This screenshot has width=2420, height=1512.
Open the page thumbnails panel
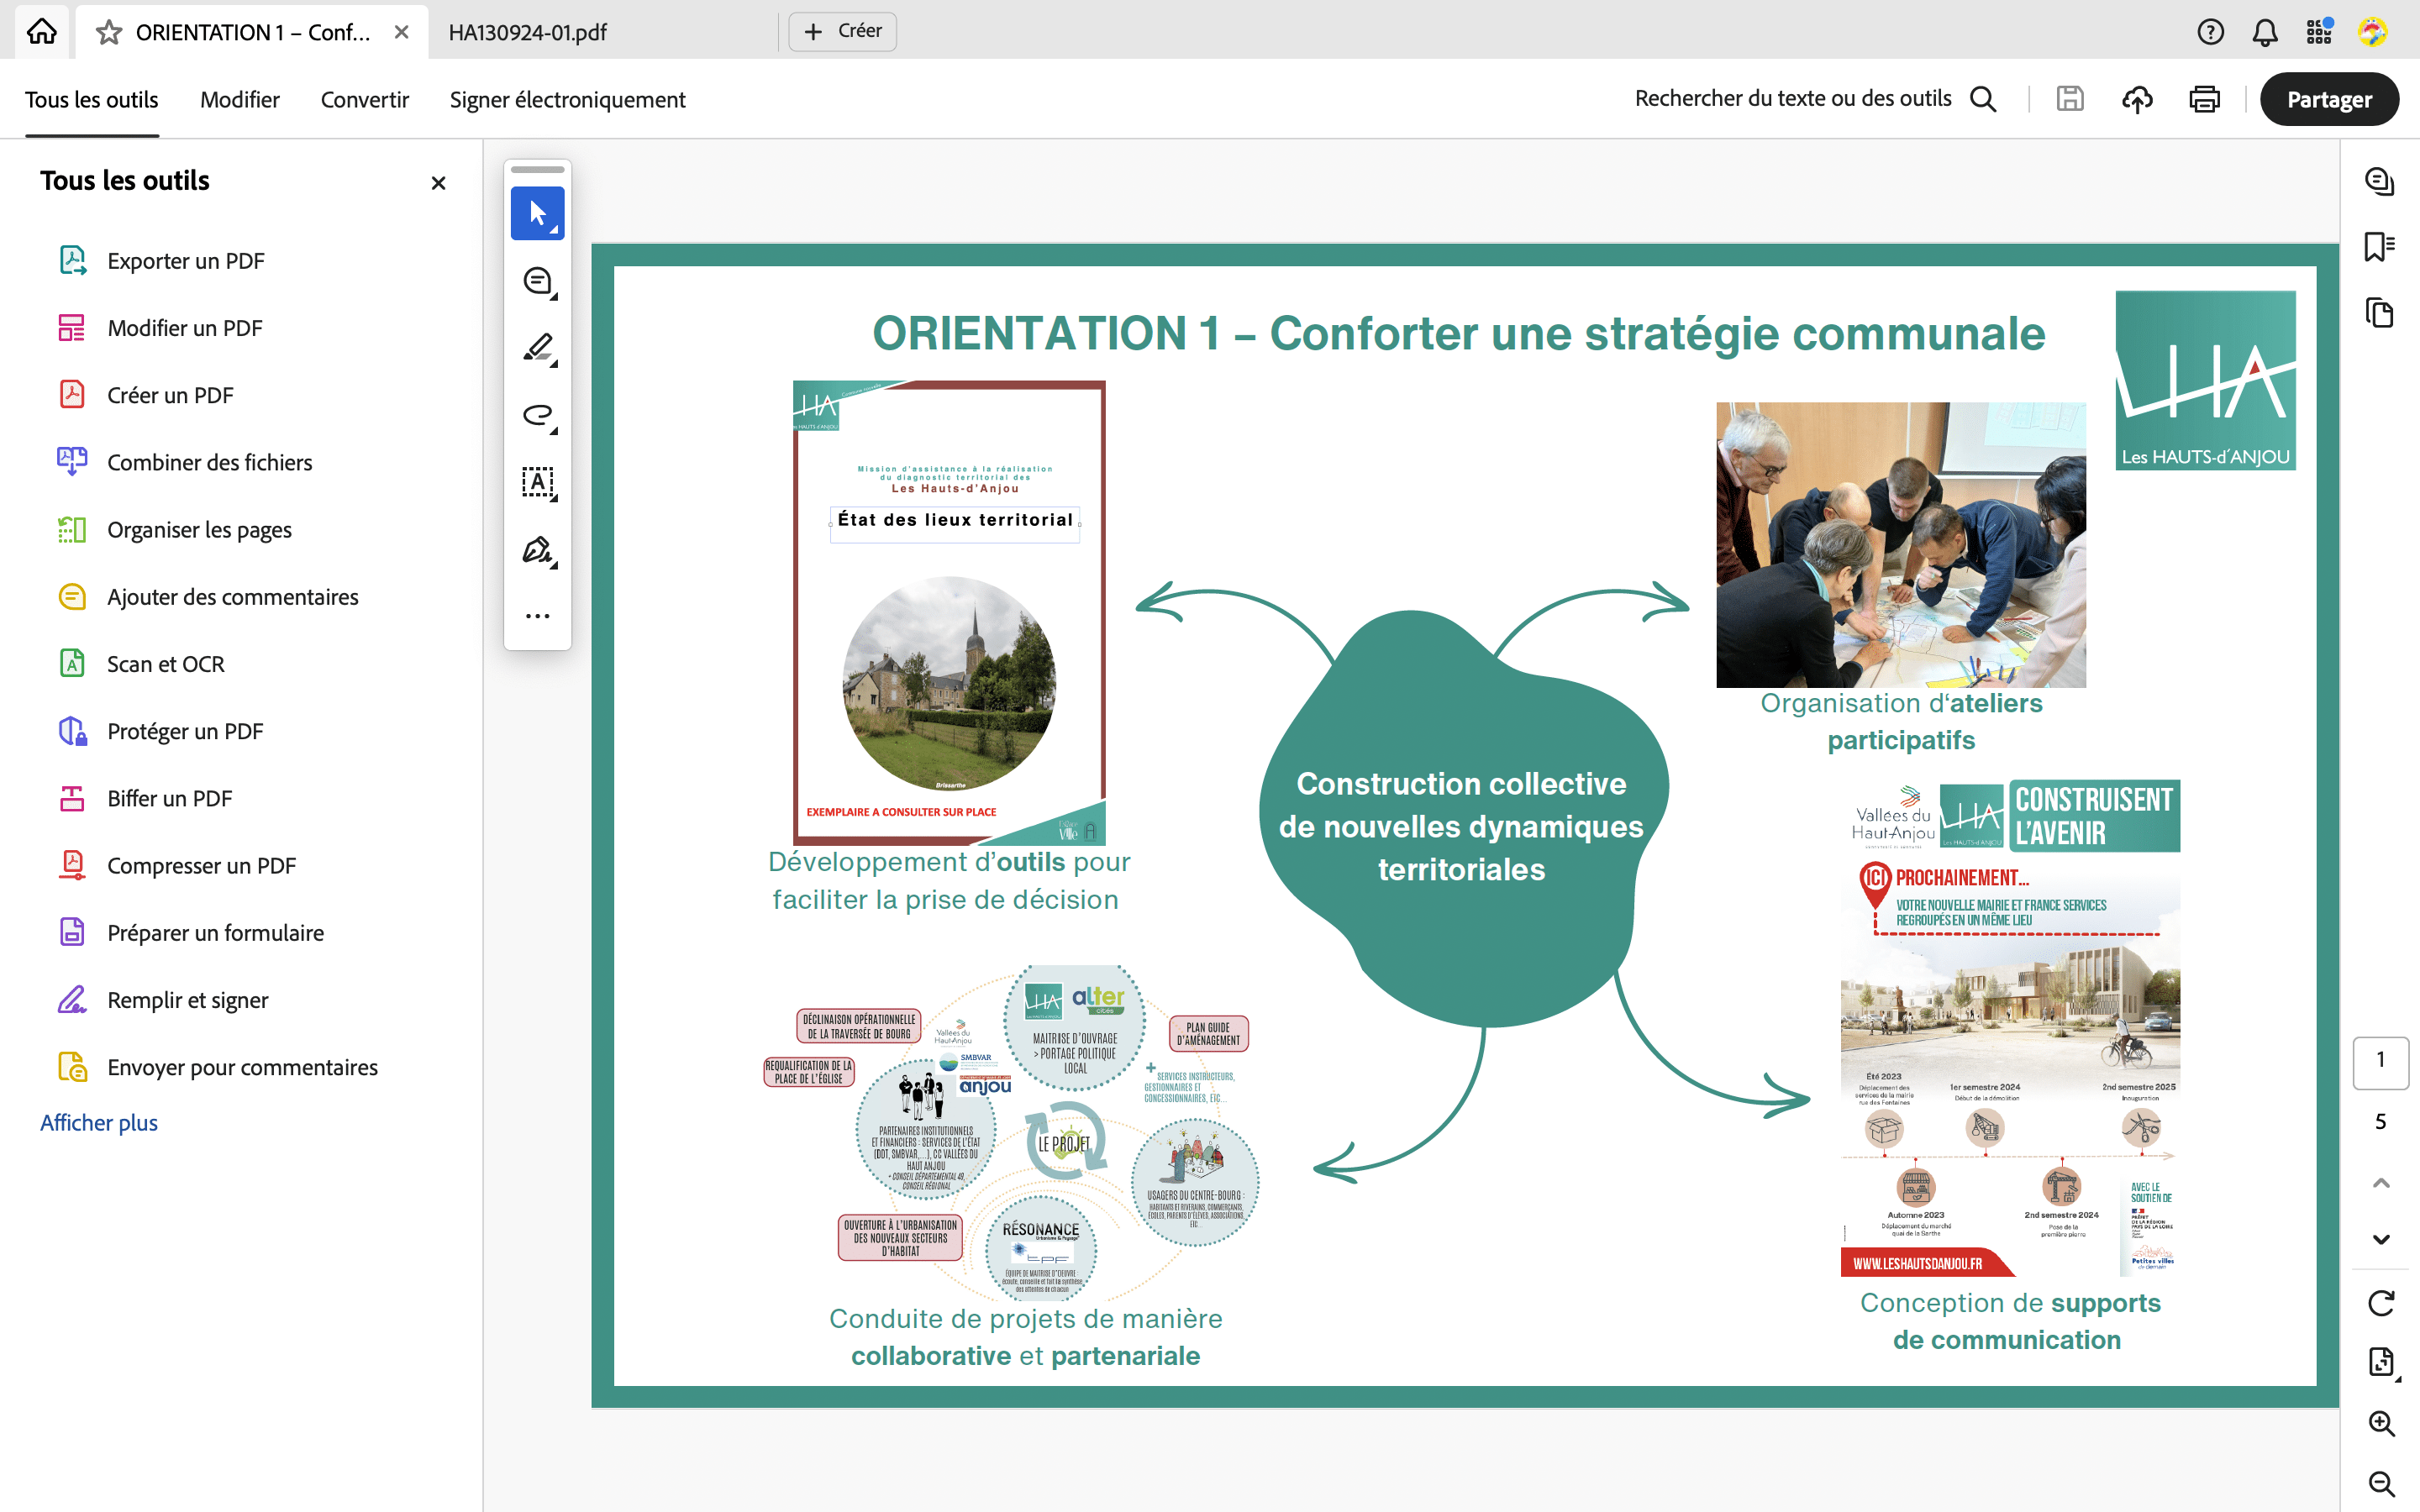[x=2380, y=313]
